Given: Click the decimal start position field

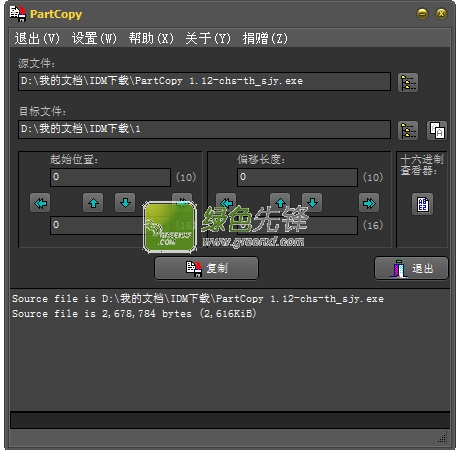Looking at the screenshot, I should 110,177.
